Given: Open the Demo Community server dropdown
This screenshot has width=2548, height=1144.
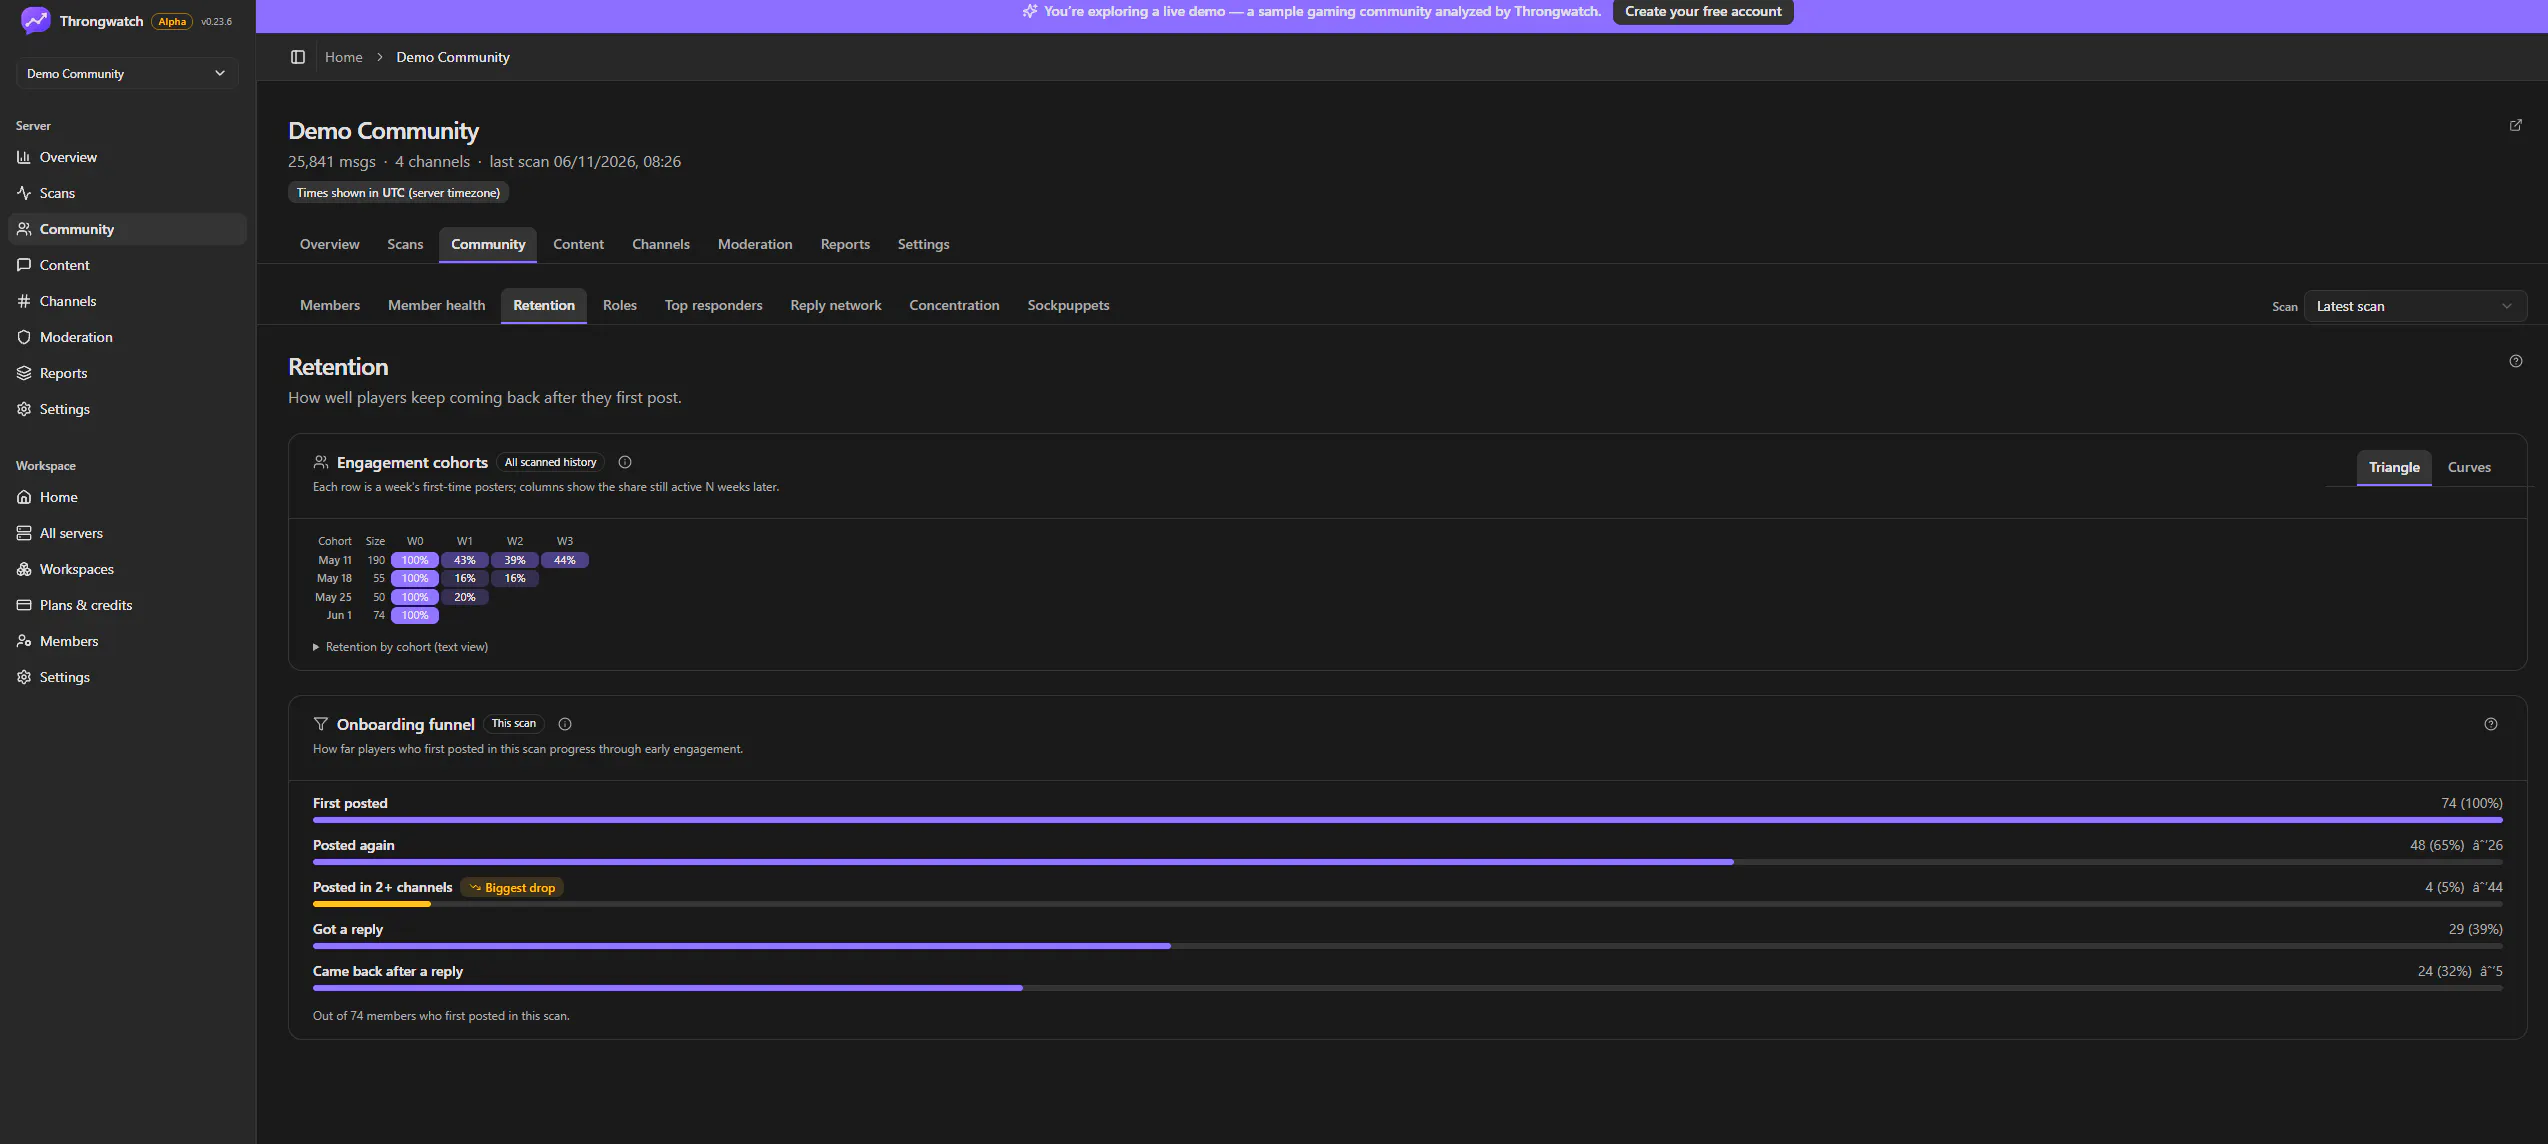Looking at the screenshot, I should coord(127,73).
